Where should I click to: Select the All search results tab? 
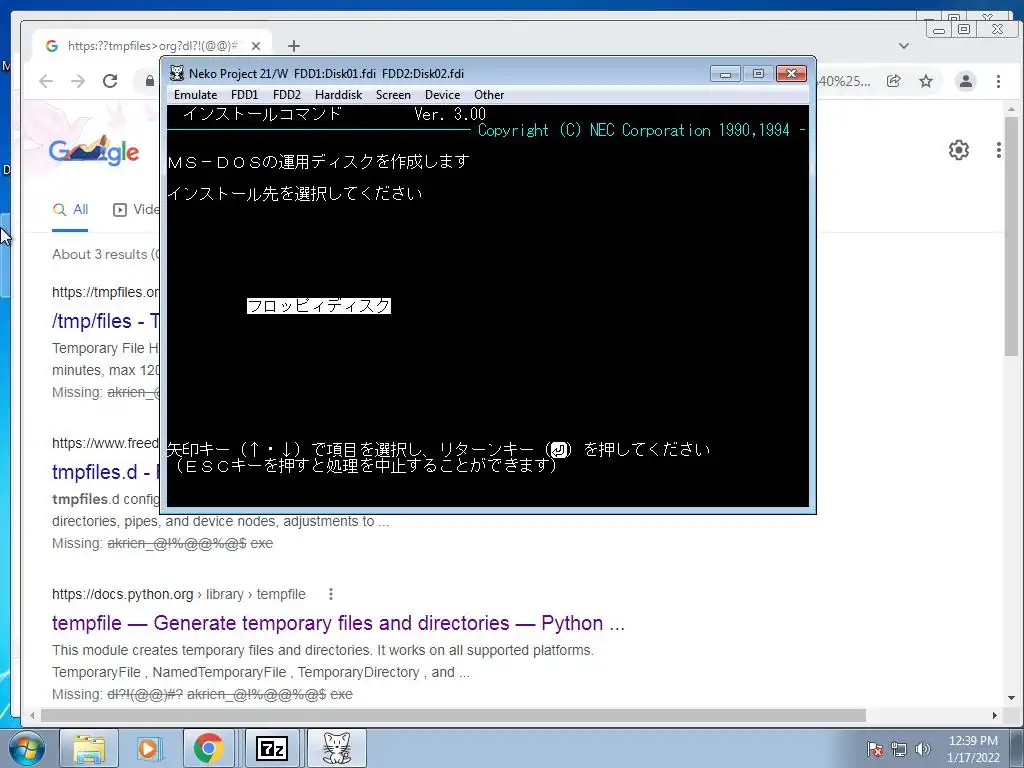(71, 210)
